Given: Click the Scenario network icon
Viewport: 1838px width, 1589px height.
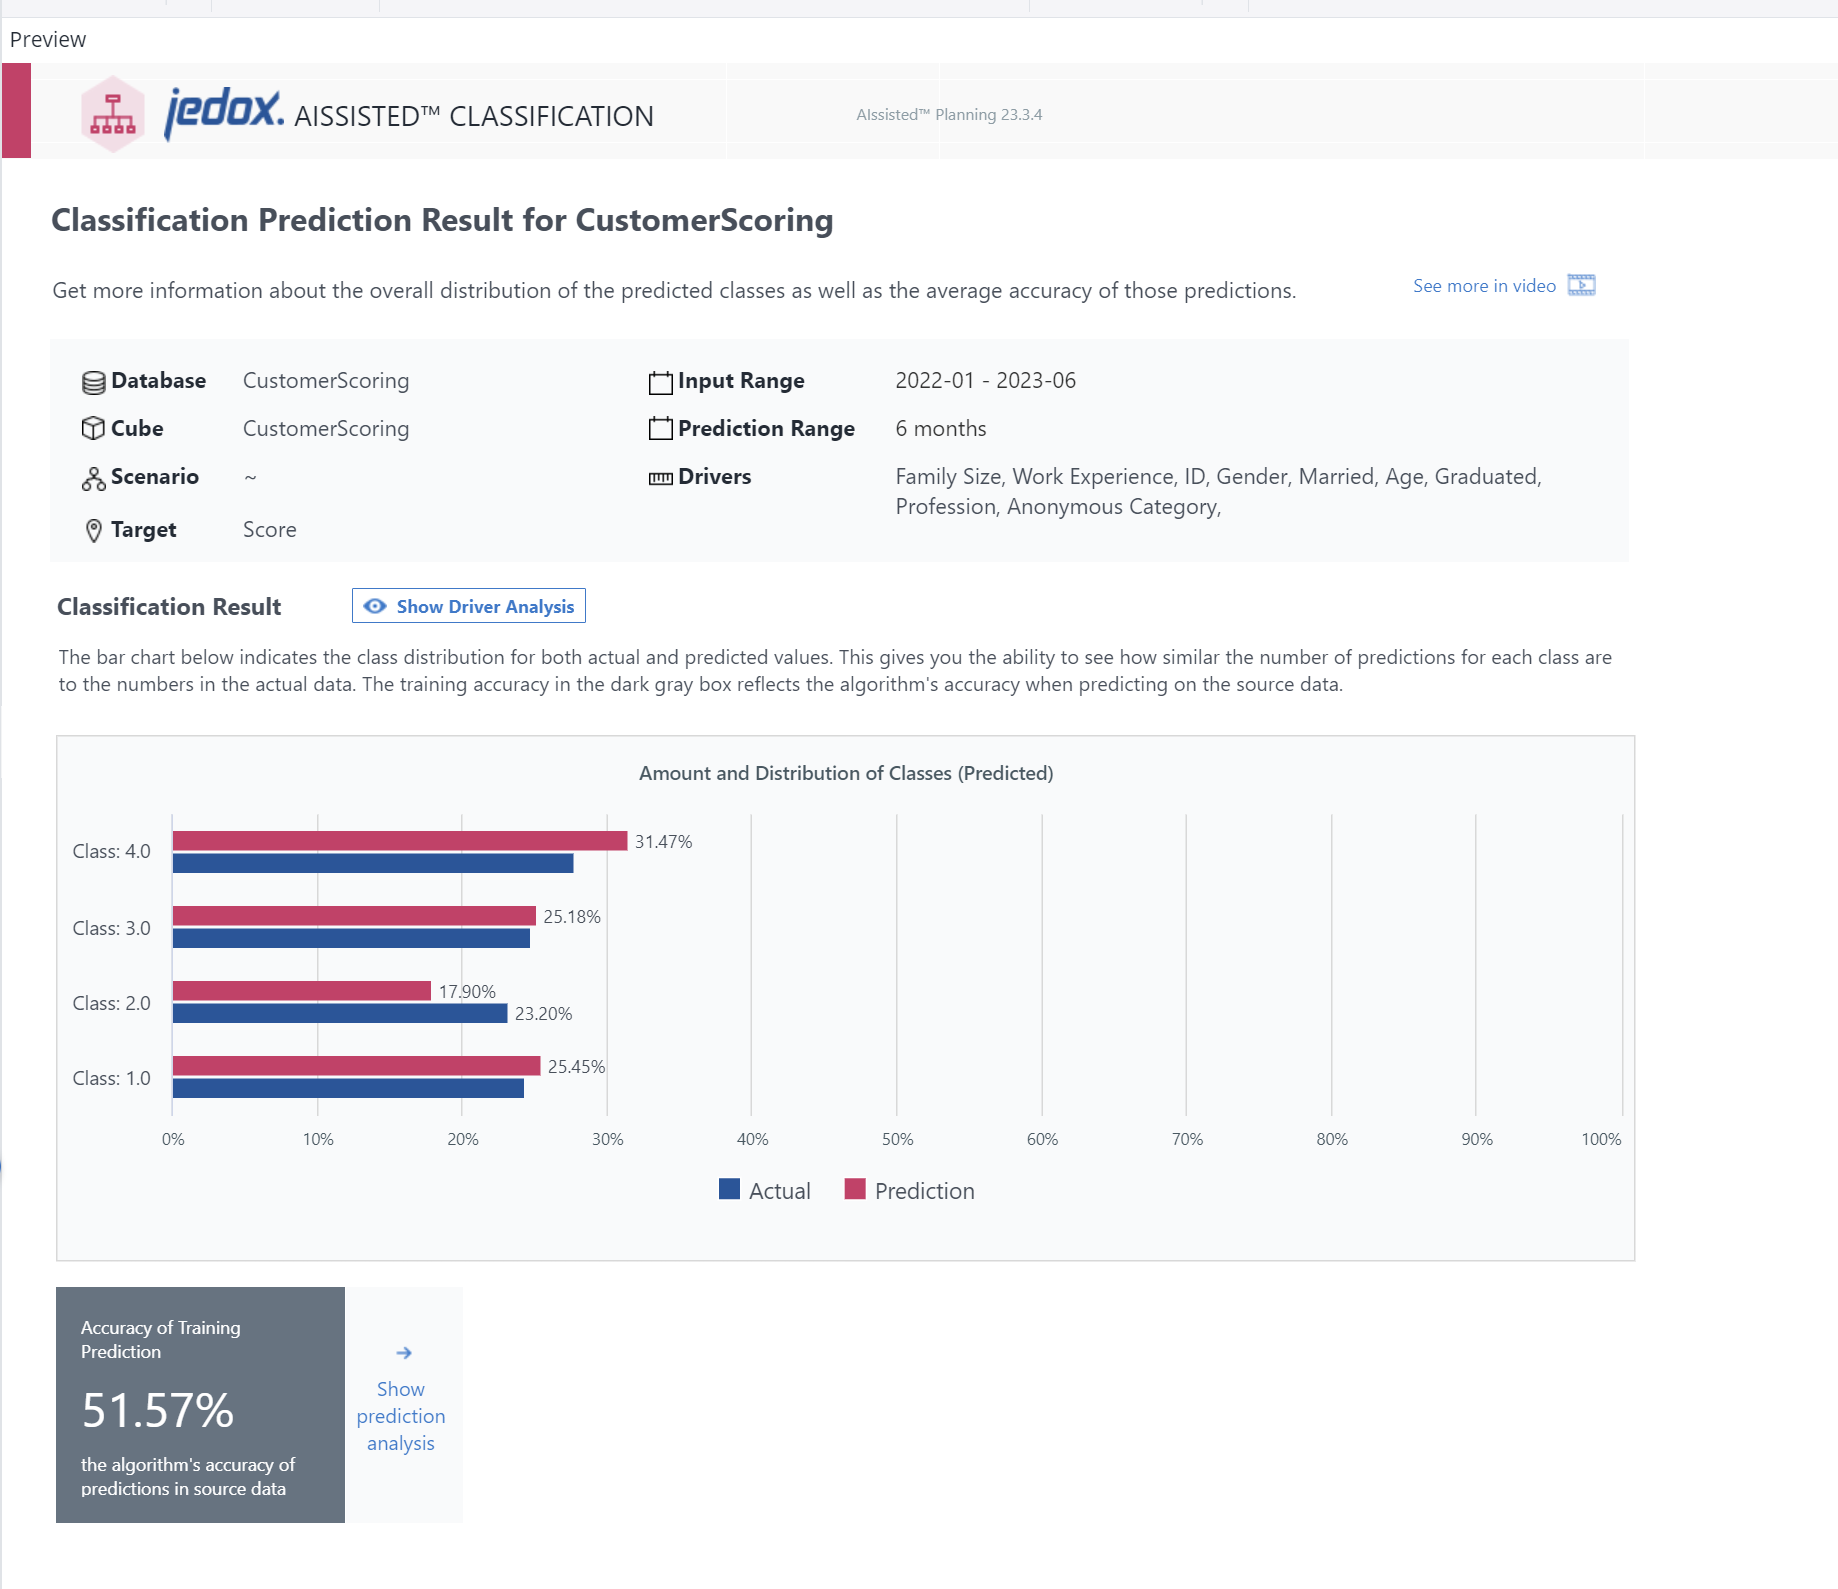Looking at the screenshot, I should point(92,477).
